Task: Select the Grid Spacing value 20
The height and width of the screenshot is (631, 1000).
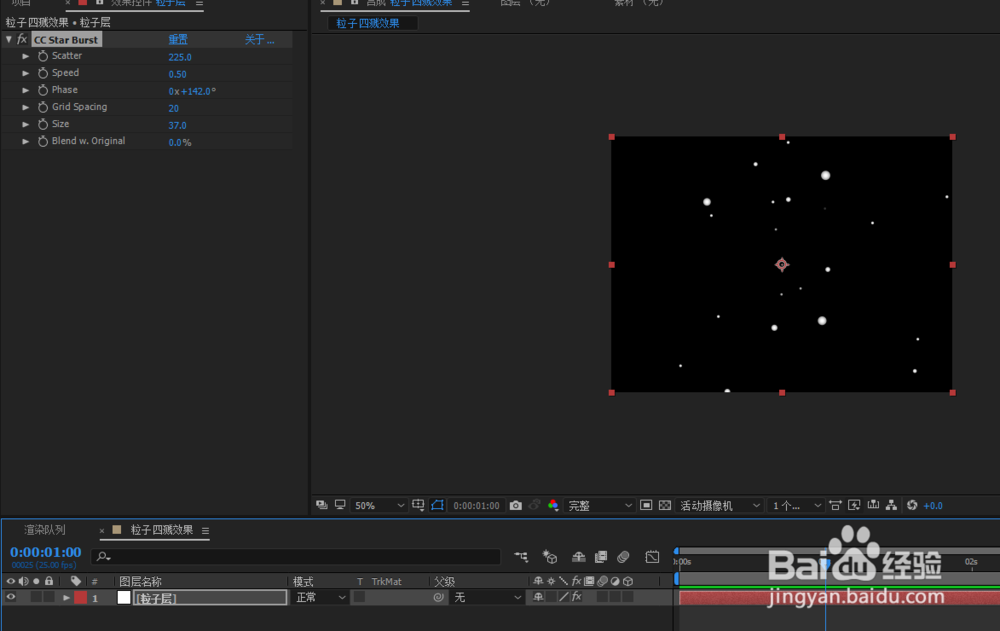Action: pyautogui.click(x=173, y=108)
